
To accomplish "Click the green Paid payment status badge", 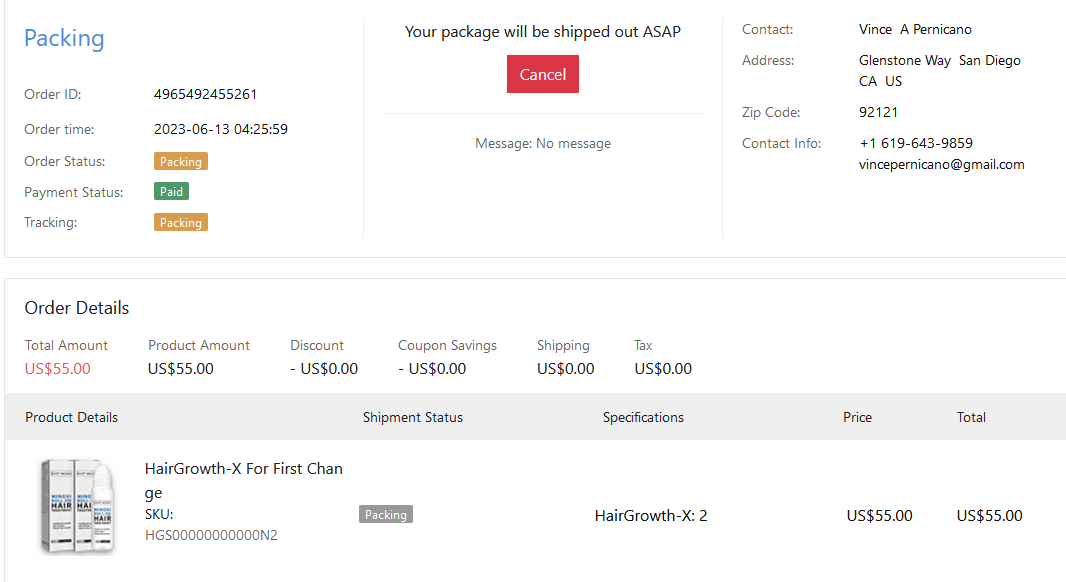I will tap(171, 192).
